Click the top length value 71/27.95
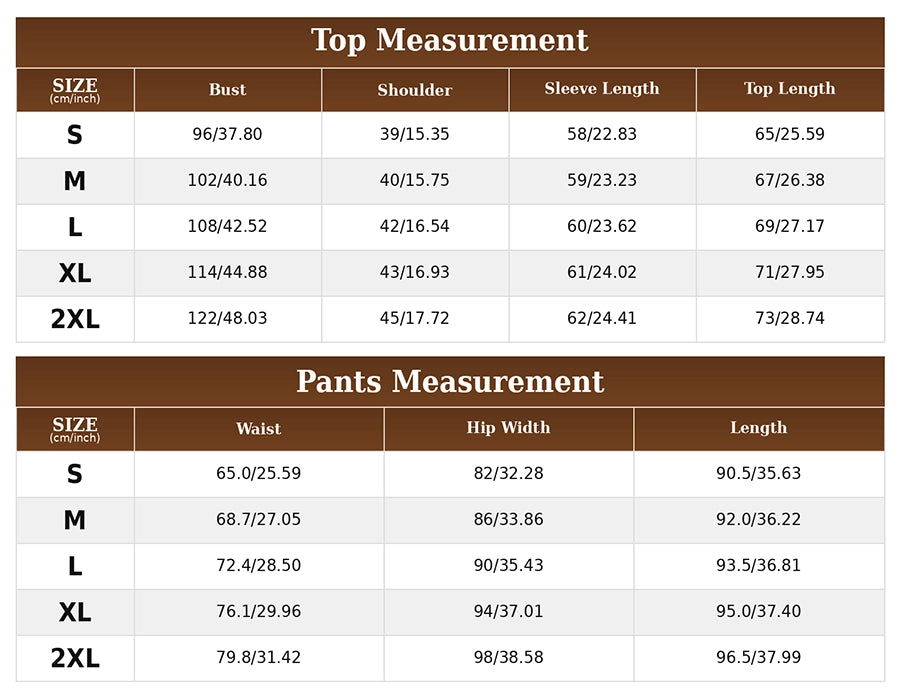 click(790, 272)
